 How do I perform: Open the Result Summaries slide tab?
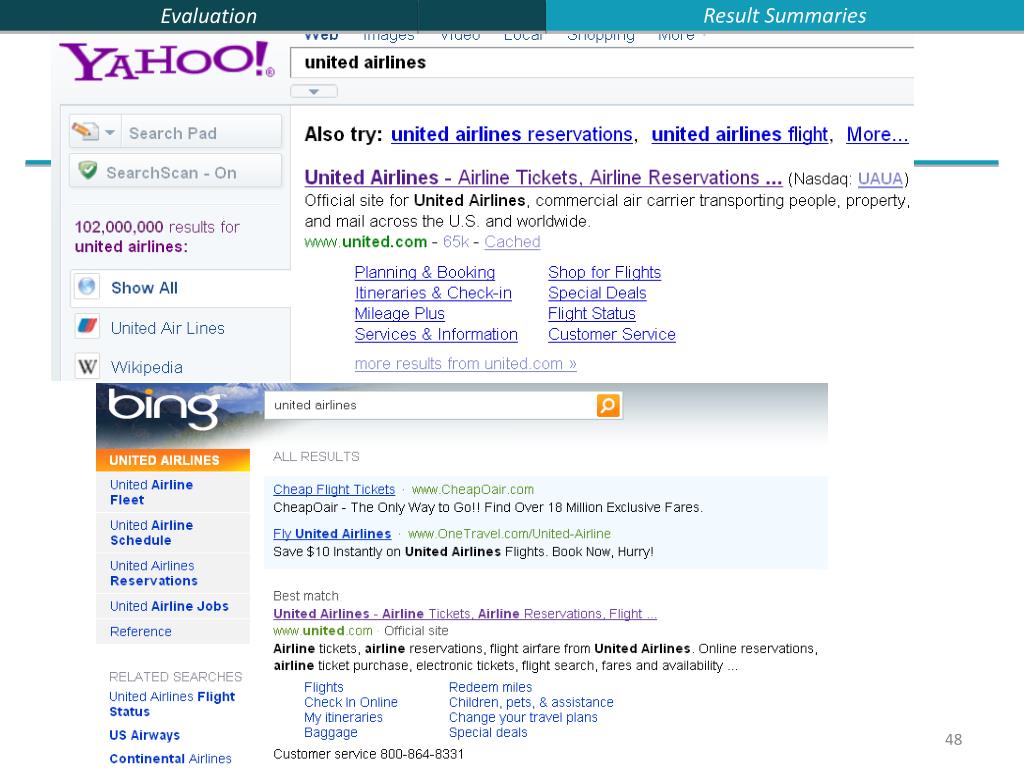pyautogui.click(x=784, y=16)
